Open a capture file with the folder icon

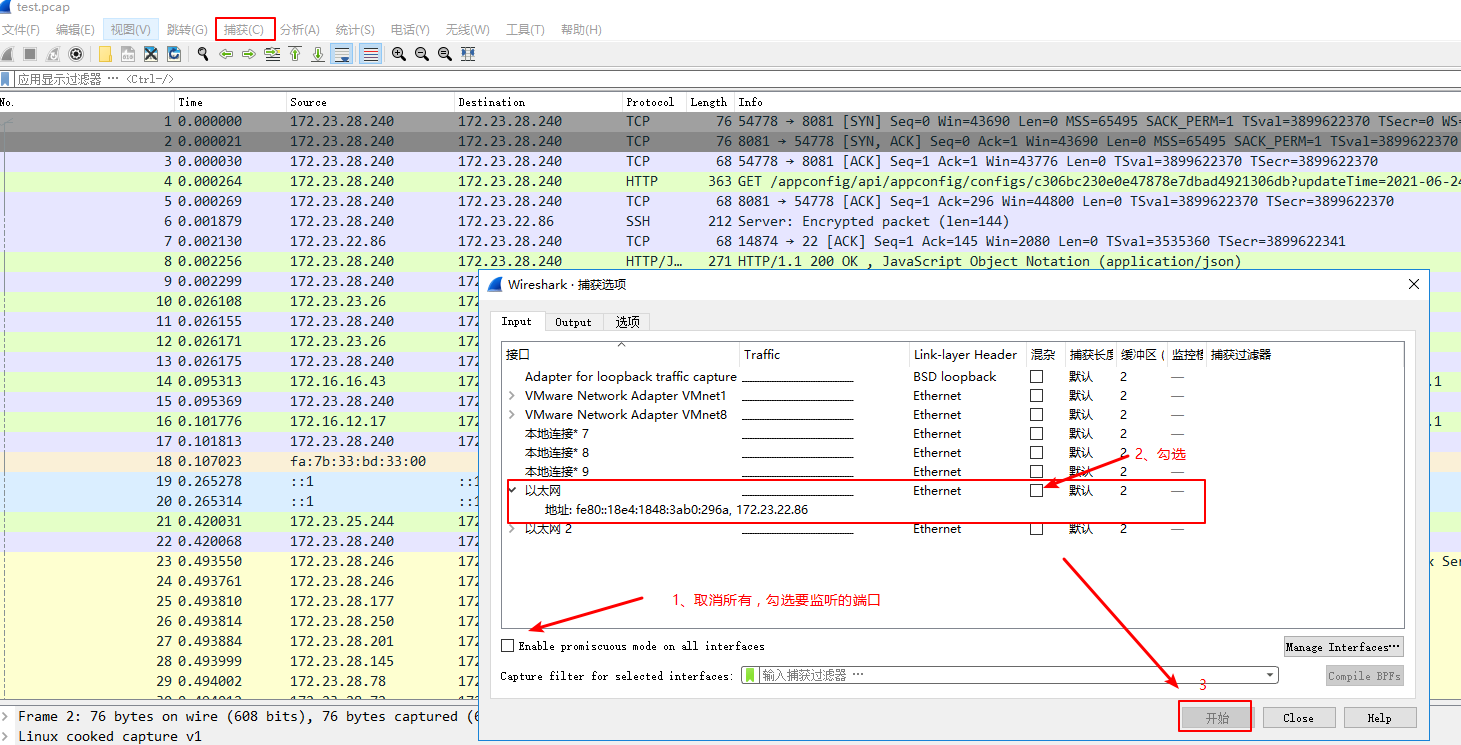(105, 54)
